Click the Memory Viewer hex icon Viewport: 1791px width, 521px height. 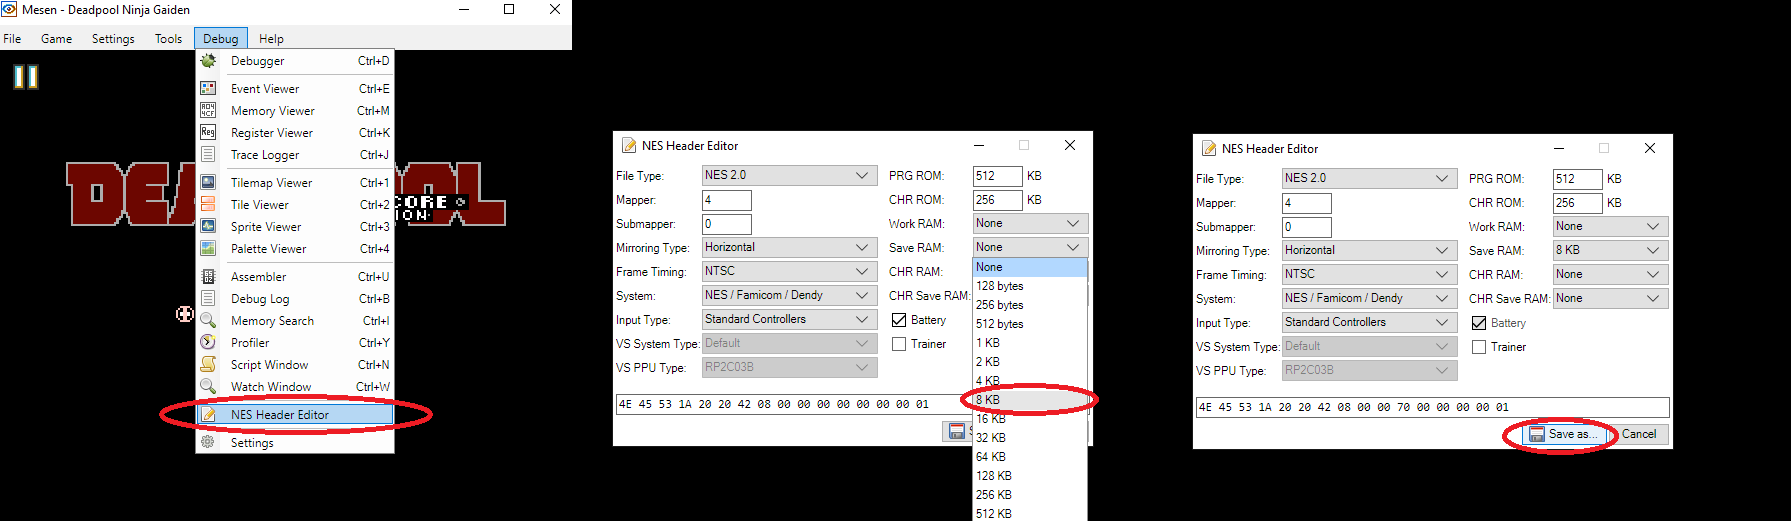click(x=208, y=110)
